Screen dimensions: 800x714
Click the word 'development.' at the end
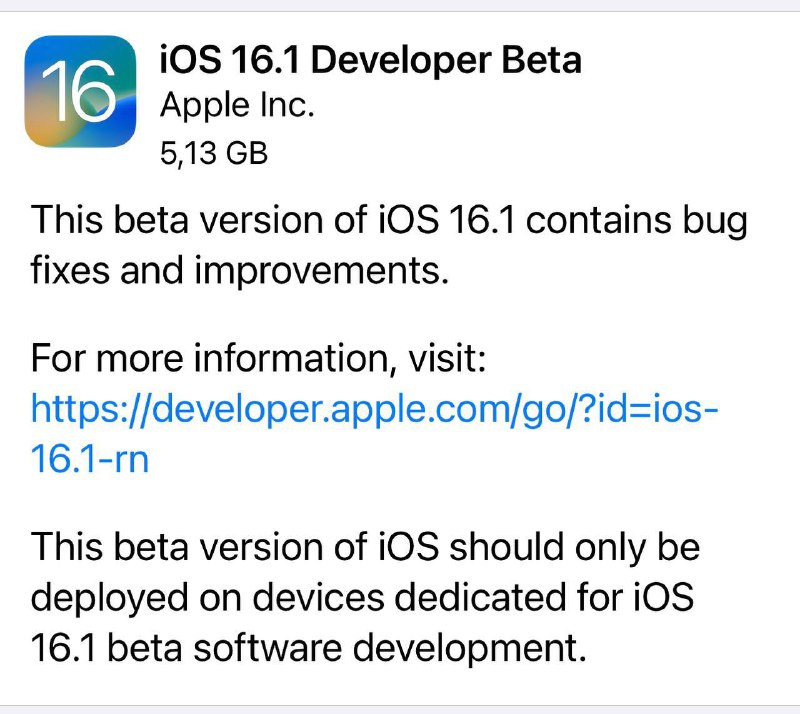470,650
